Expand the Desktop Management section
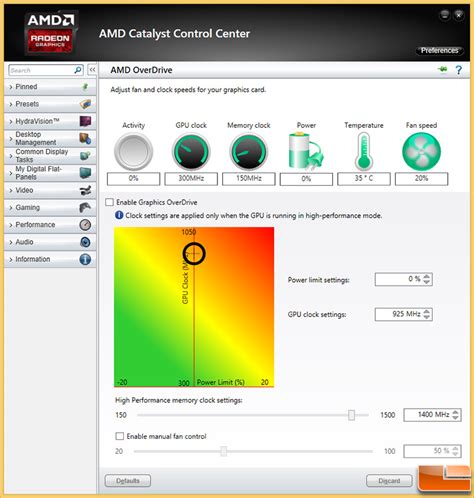This screenshot has height=498, width=474. tap(50, 138)
